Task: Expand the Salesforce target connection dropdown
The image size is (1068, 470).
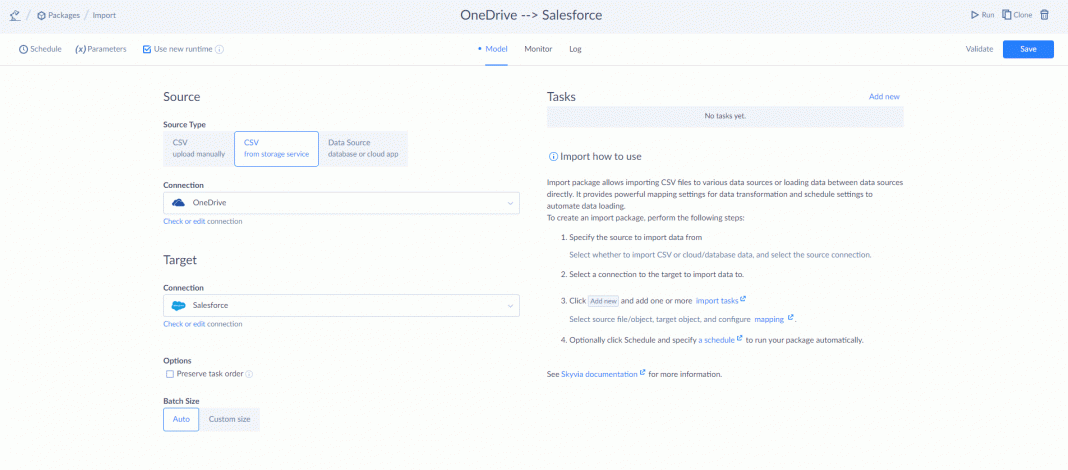Action: point(510,306)
